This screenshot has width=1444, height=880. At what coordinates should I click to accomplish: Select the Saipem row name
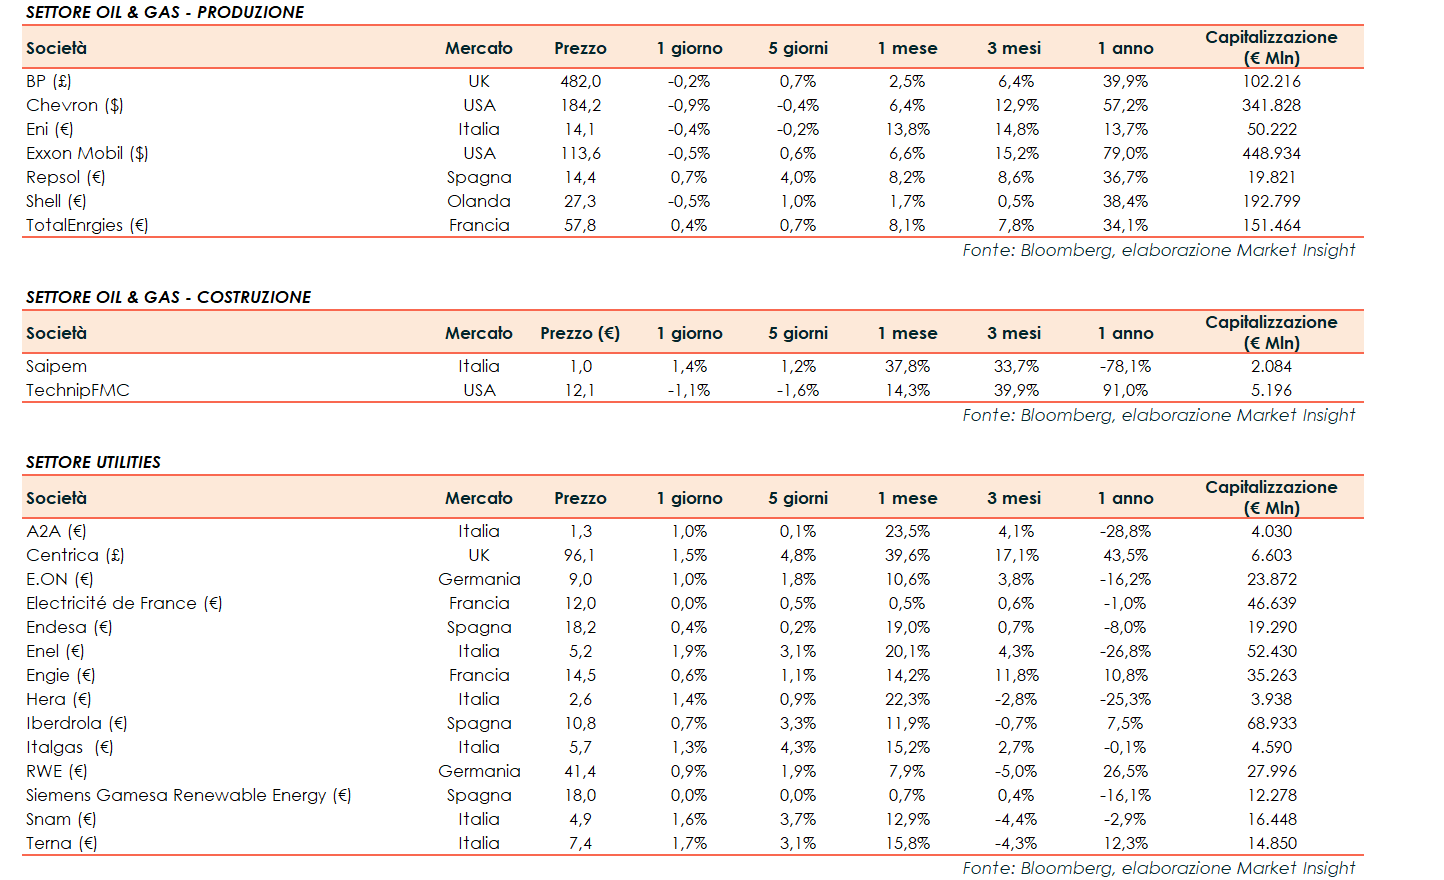click(x=56, y=366)
